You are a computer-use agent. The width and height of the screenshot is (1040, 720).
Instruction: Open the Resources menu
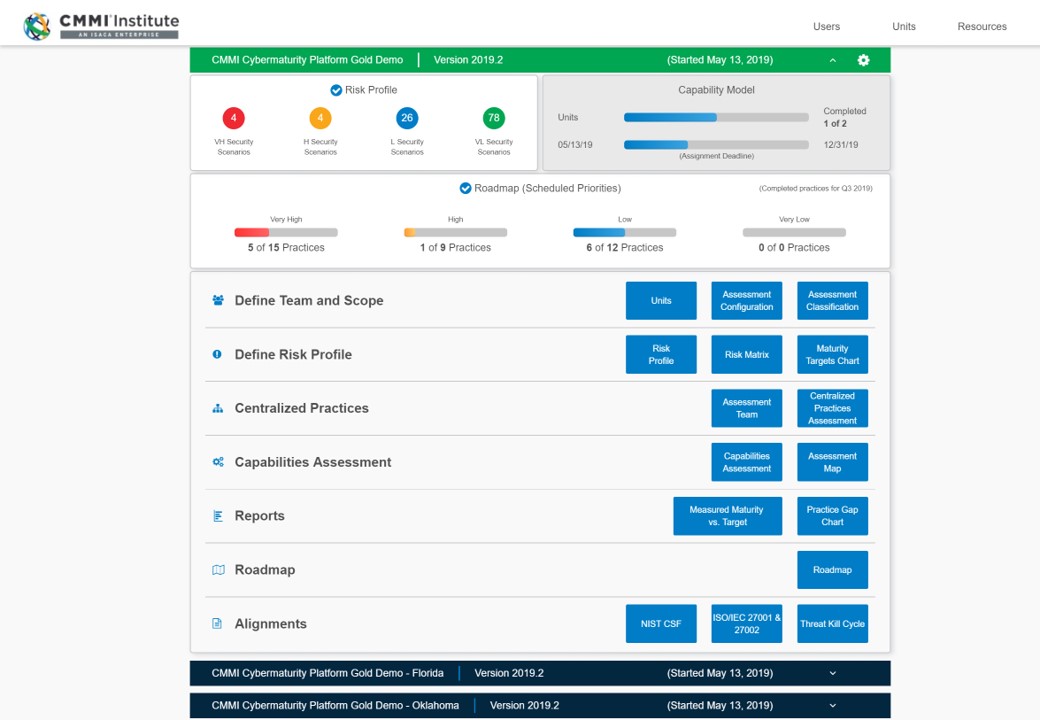coord(981,27)
